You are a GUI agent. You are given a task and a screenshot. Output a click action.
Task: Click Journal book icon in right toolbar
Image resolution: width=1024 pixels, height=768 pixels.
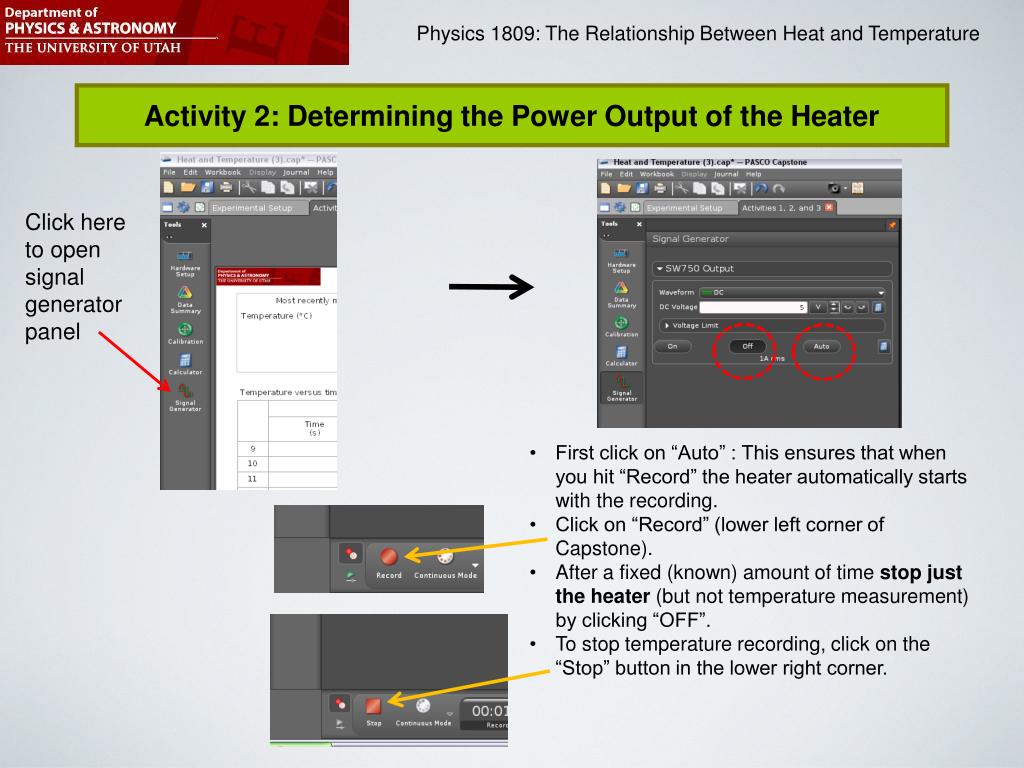(x=857, y=188)
